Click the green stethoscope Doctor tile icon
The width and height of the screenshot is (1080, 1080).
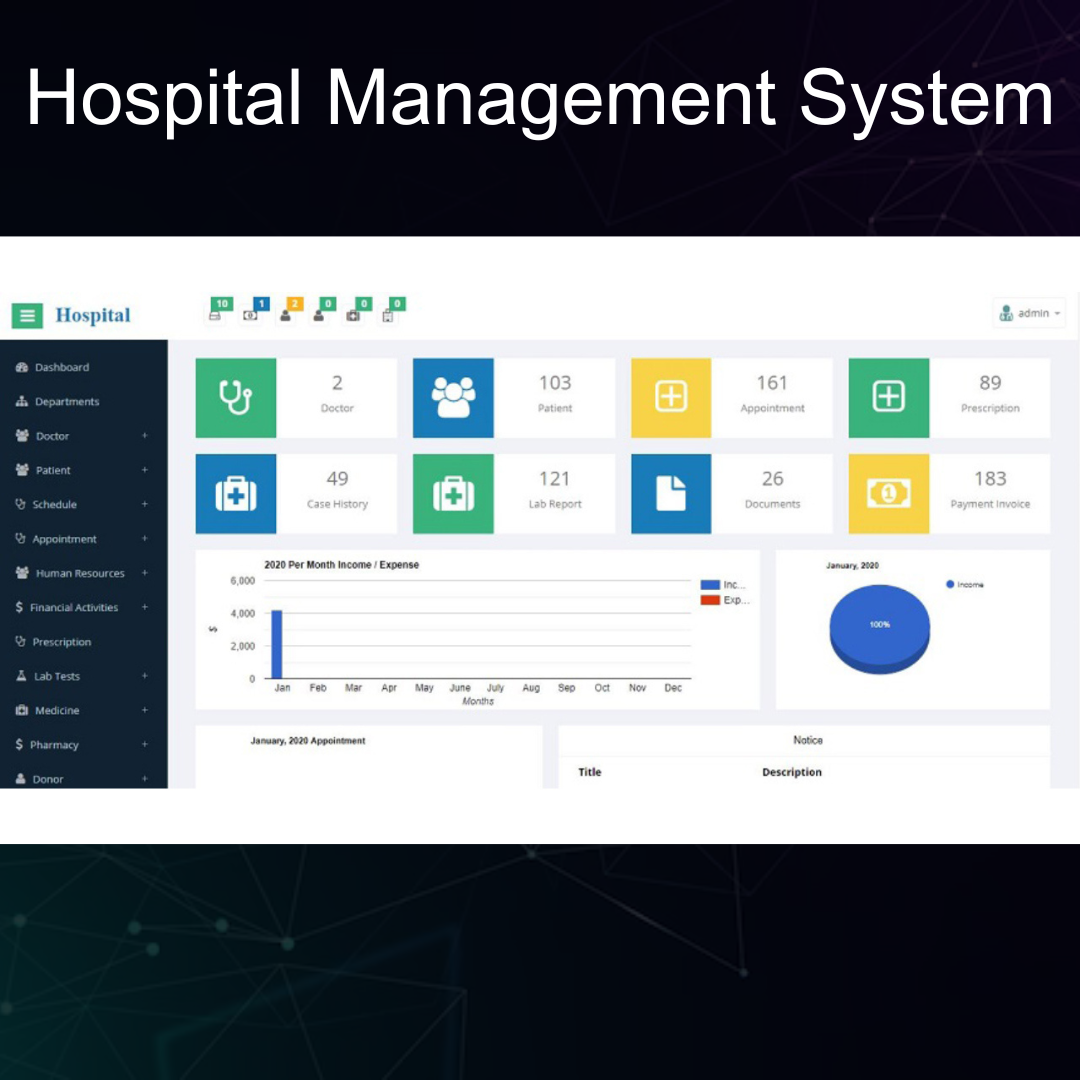236,398
